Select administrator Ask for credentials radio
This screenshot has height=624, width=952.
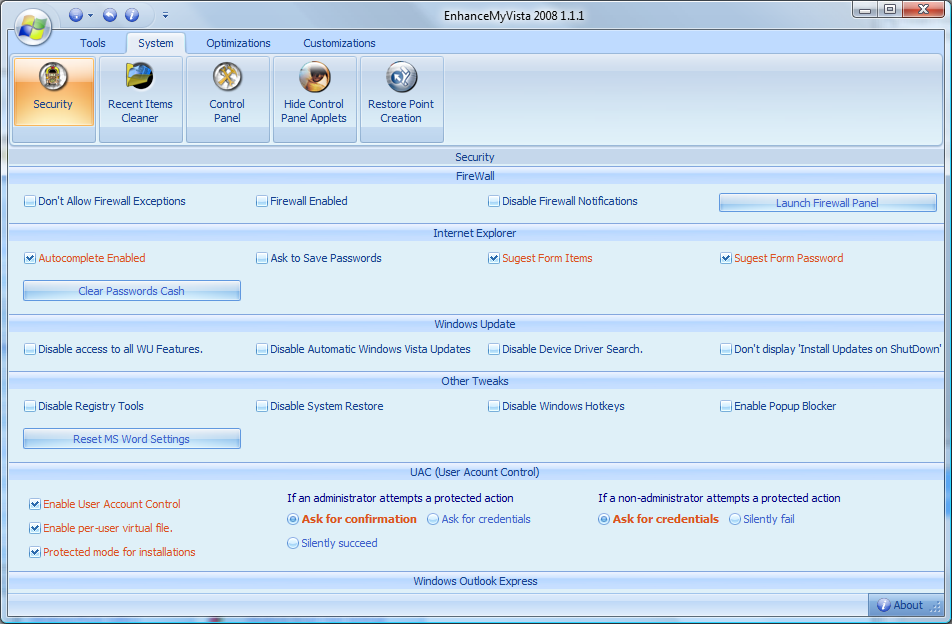[x=433, y=519]
